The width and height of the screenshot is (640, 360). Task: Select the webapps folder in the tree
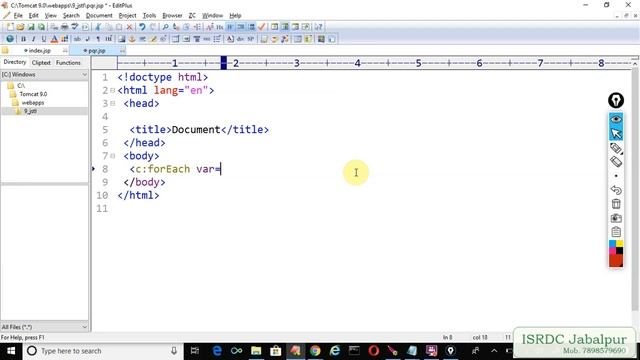33,102
